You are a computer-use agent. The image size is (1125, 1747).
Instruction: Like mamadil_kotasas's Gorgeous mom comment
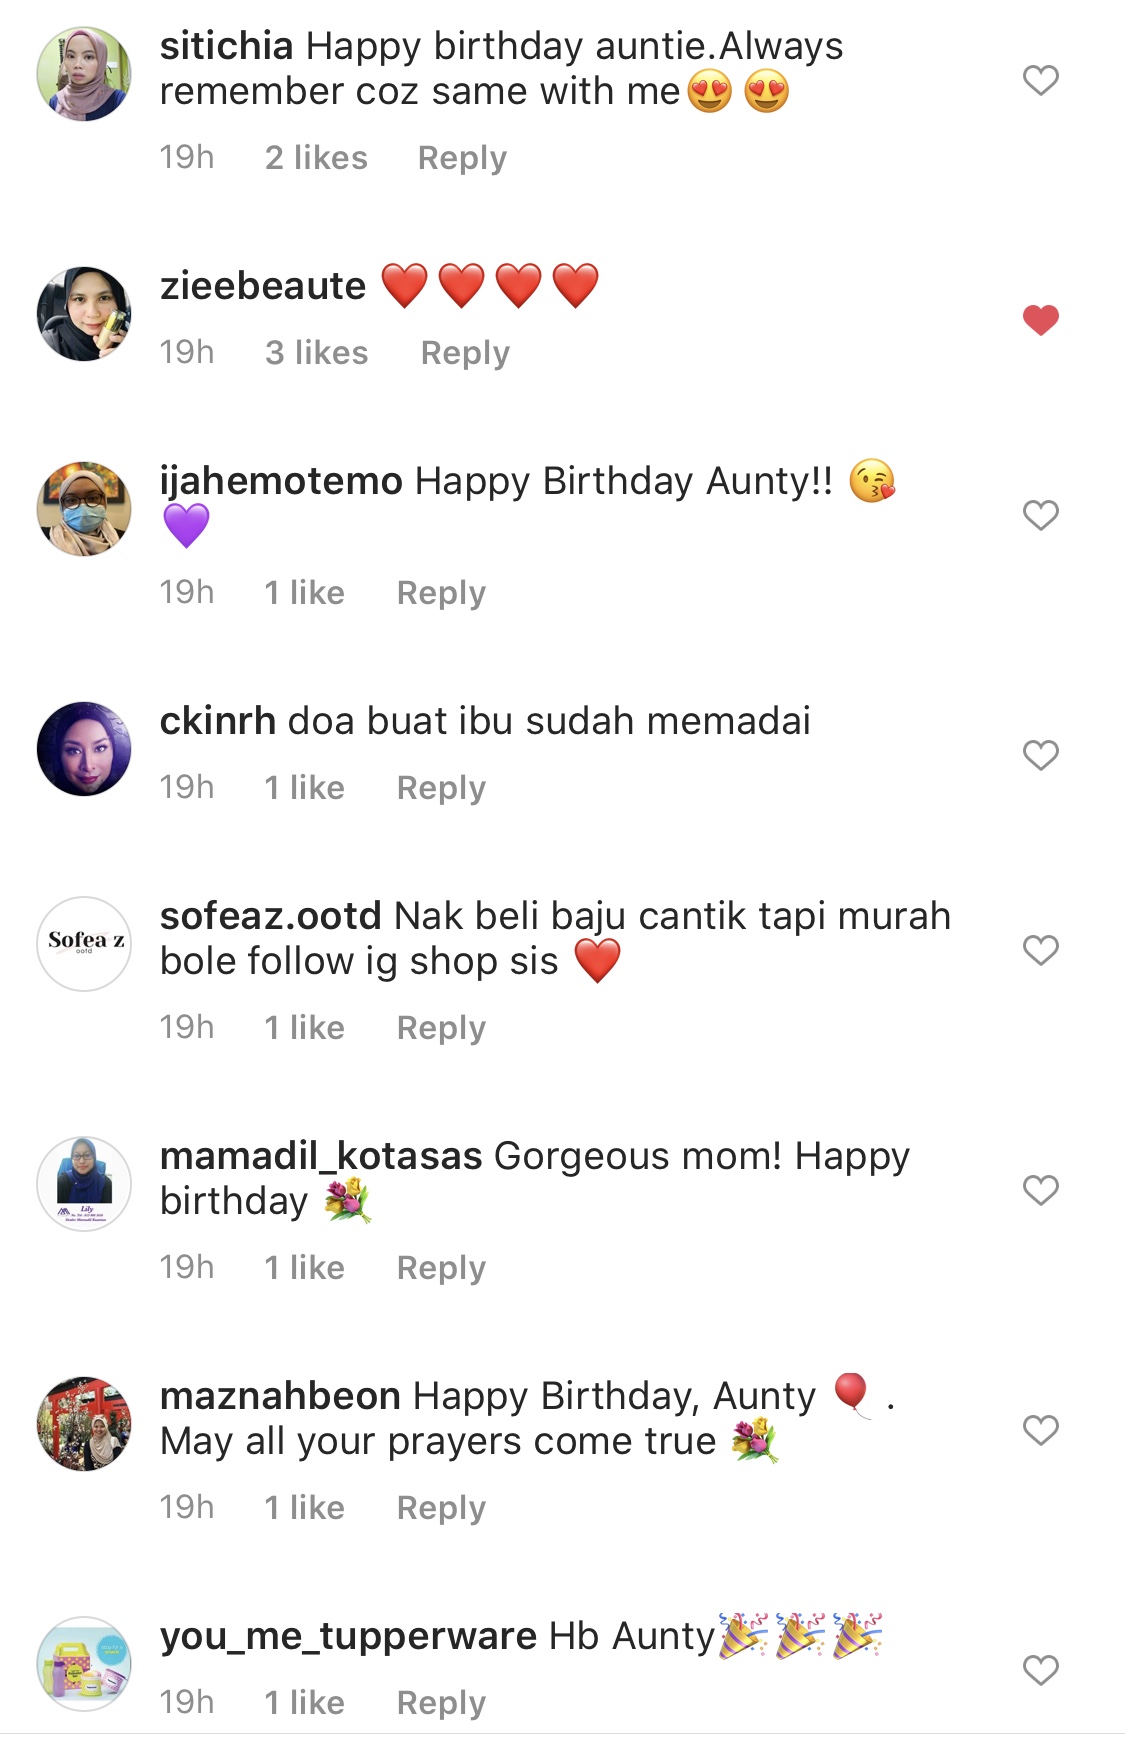pyautogui.click(x=1040, y=1190)
